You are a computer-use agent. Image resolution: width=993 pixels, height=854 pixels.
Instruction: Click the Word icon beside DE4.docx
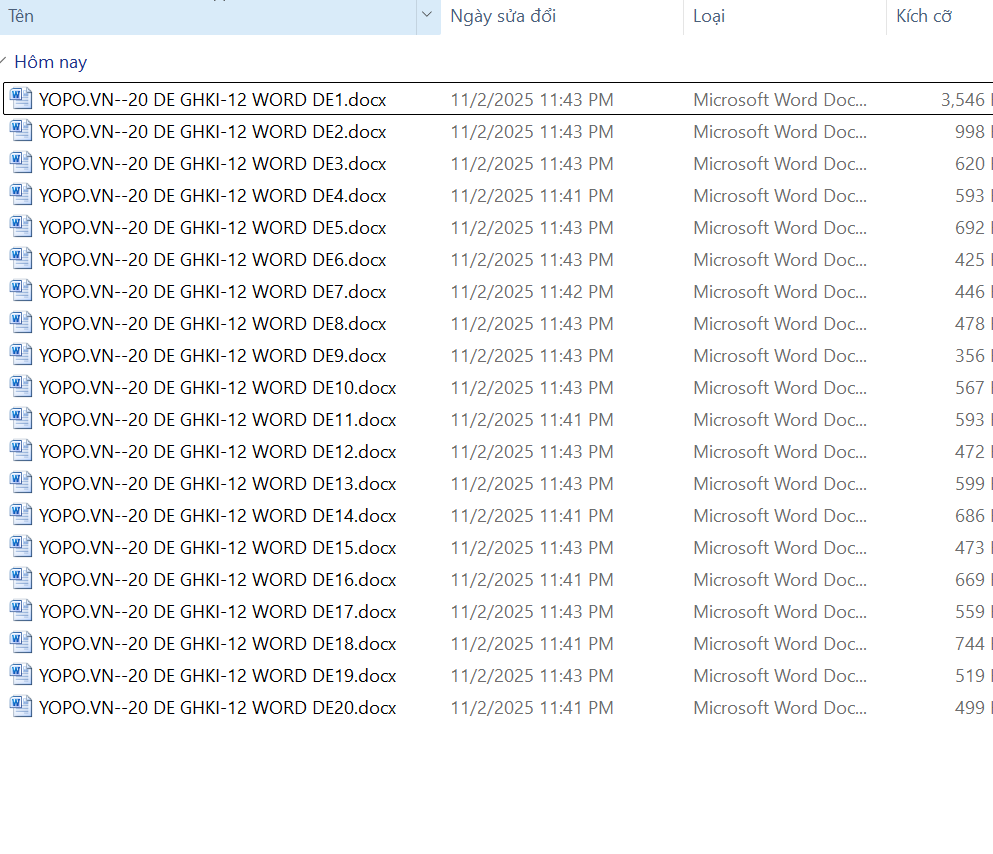(21, 195)
